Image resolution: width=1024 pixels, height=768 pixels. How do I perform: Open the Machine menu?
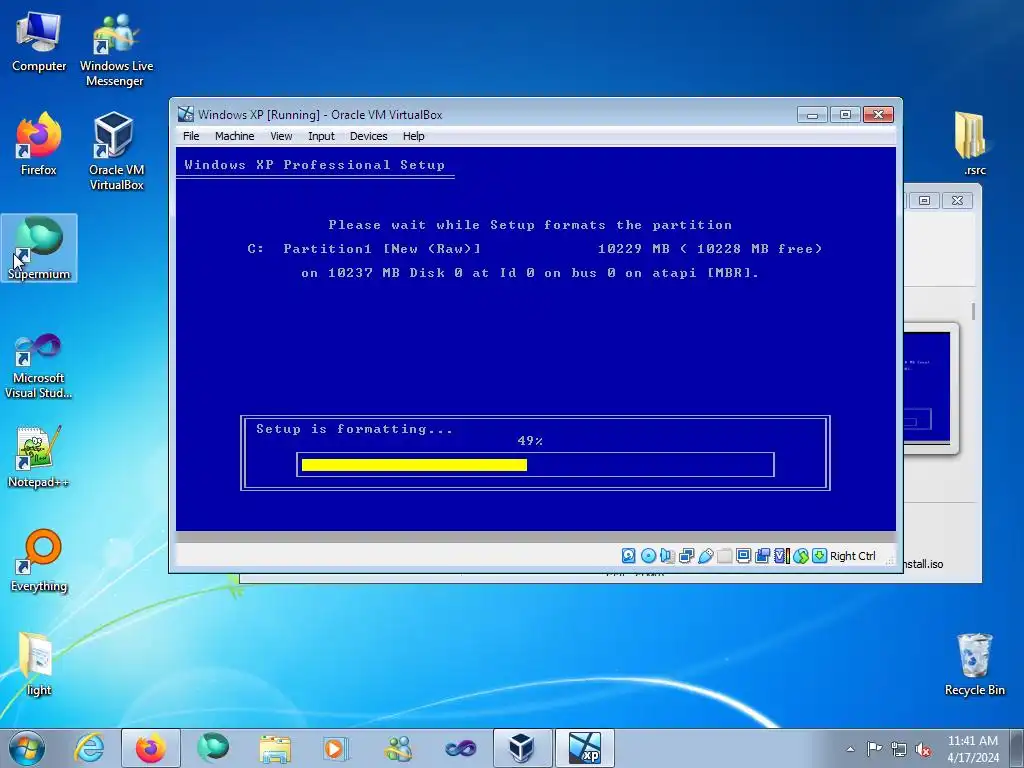tap(234, 136)
